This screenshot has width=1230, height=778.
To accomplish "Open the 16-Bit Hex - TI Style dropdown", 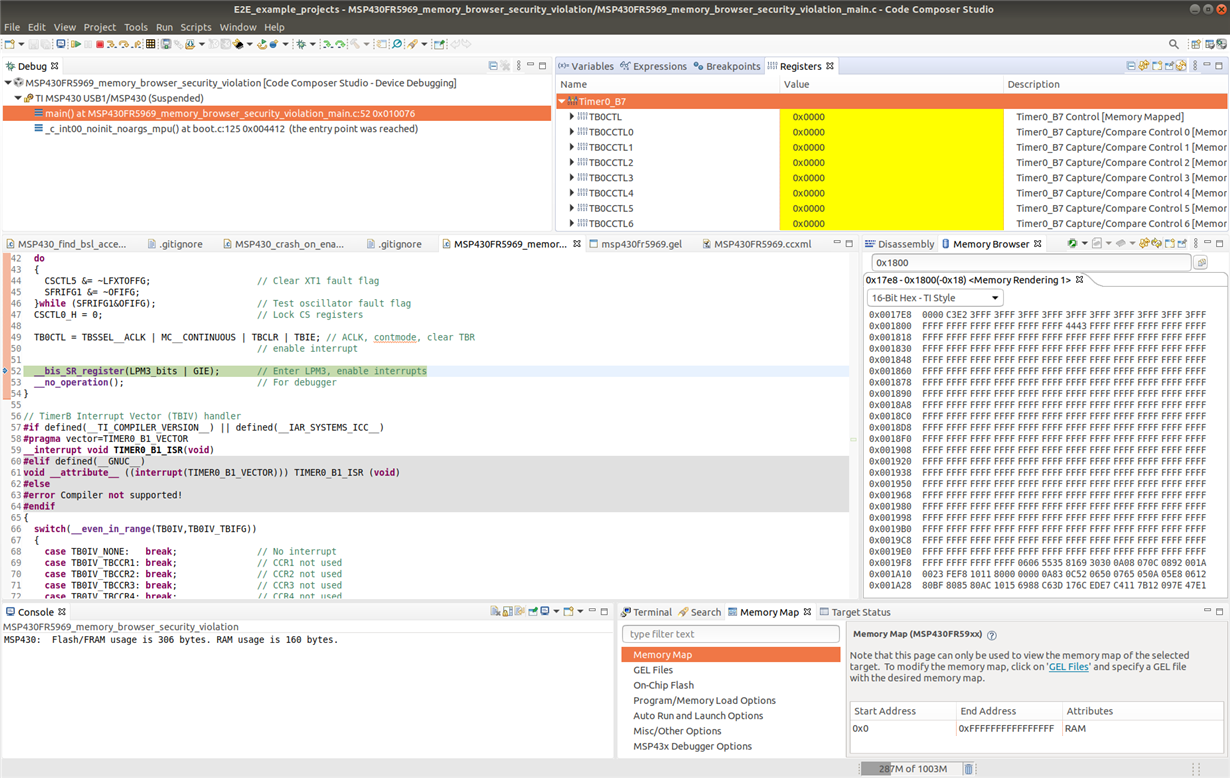I will 934,298.
